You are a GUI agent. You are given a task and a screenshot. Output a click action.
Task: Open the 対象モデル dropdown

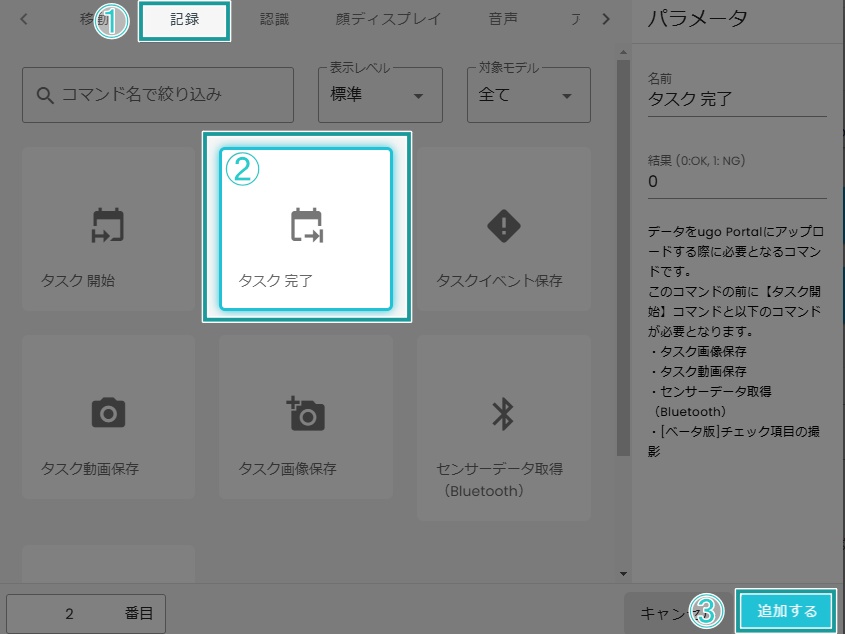[x=528, y=95]
